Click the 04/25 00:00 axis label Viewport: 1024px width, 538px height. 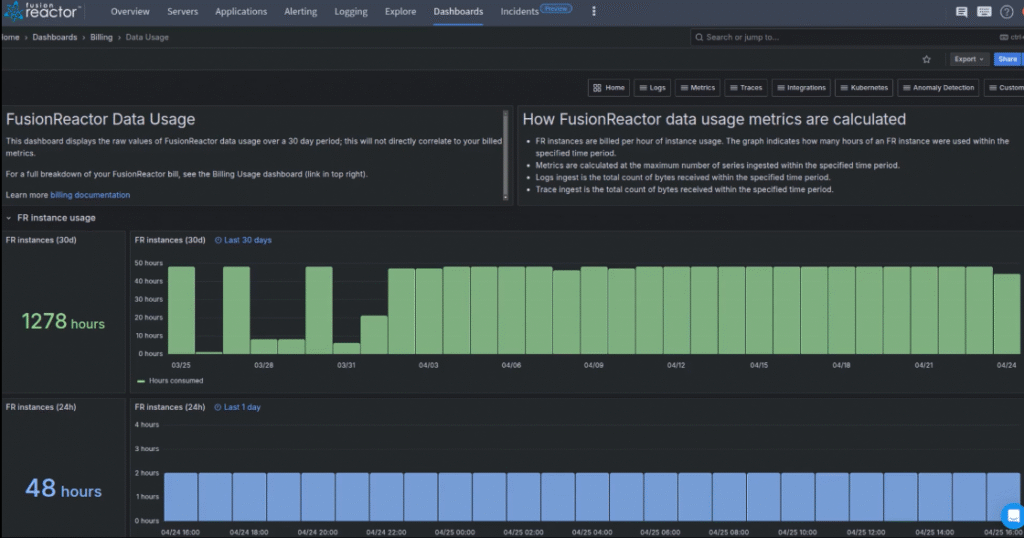[455, 532]
